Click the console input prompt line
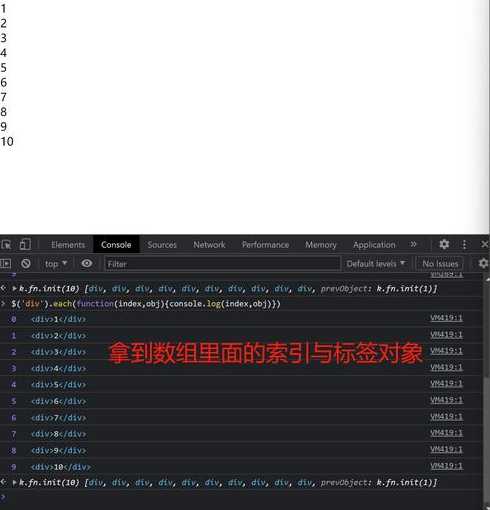 tap(240, 498)
